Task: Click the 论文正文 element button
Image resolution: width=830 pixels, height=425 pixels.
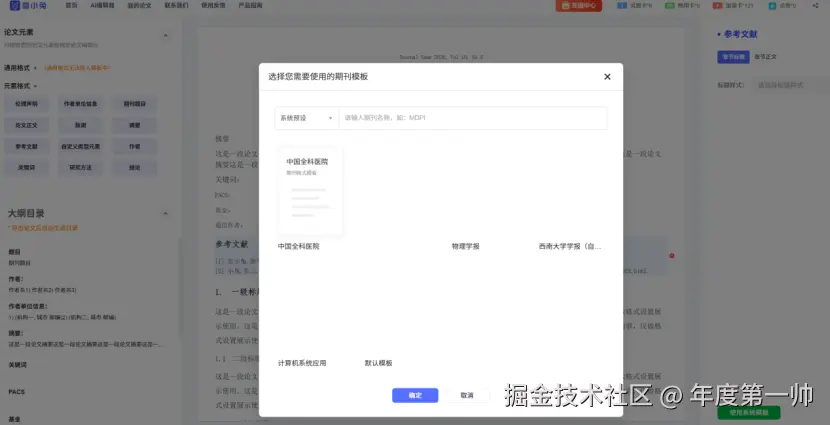Action: (x=26, y=125)
